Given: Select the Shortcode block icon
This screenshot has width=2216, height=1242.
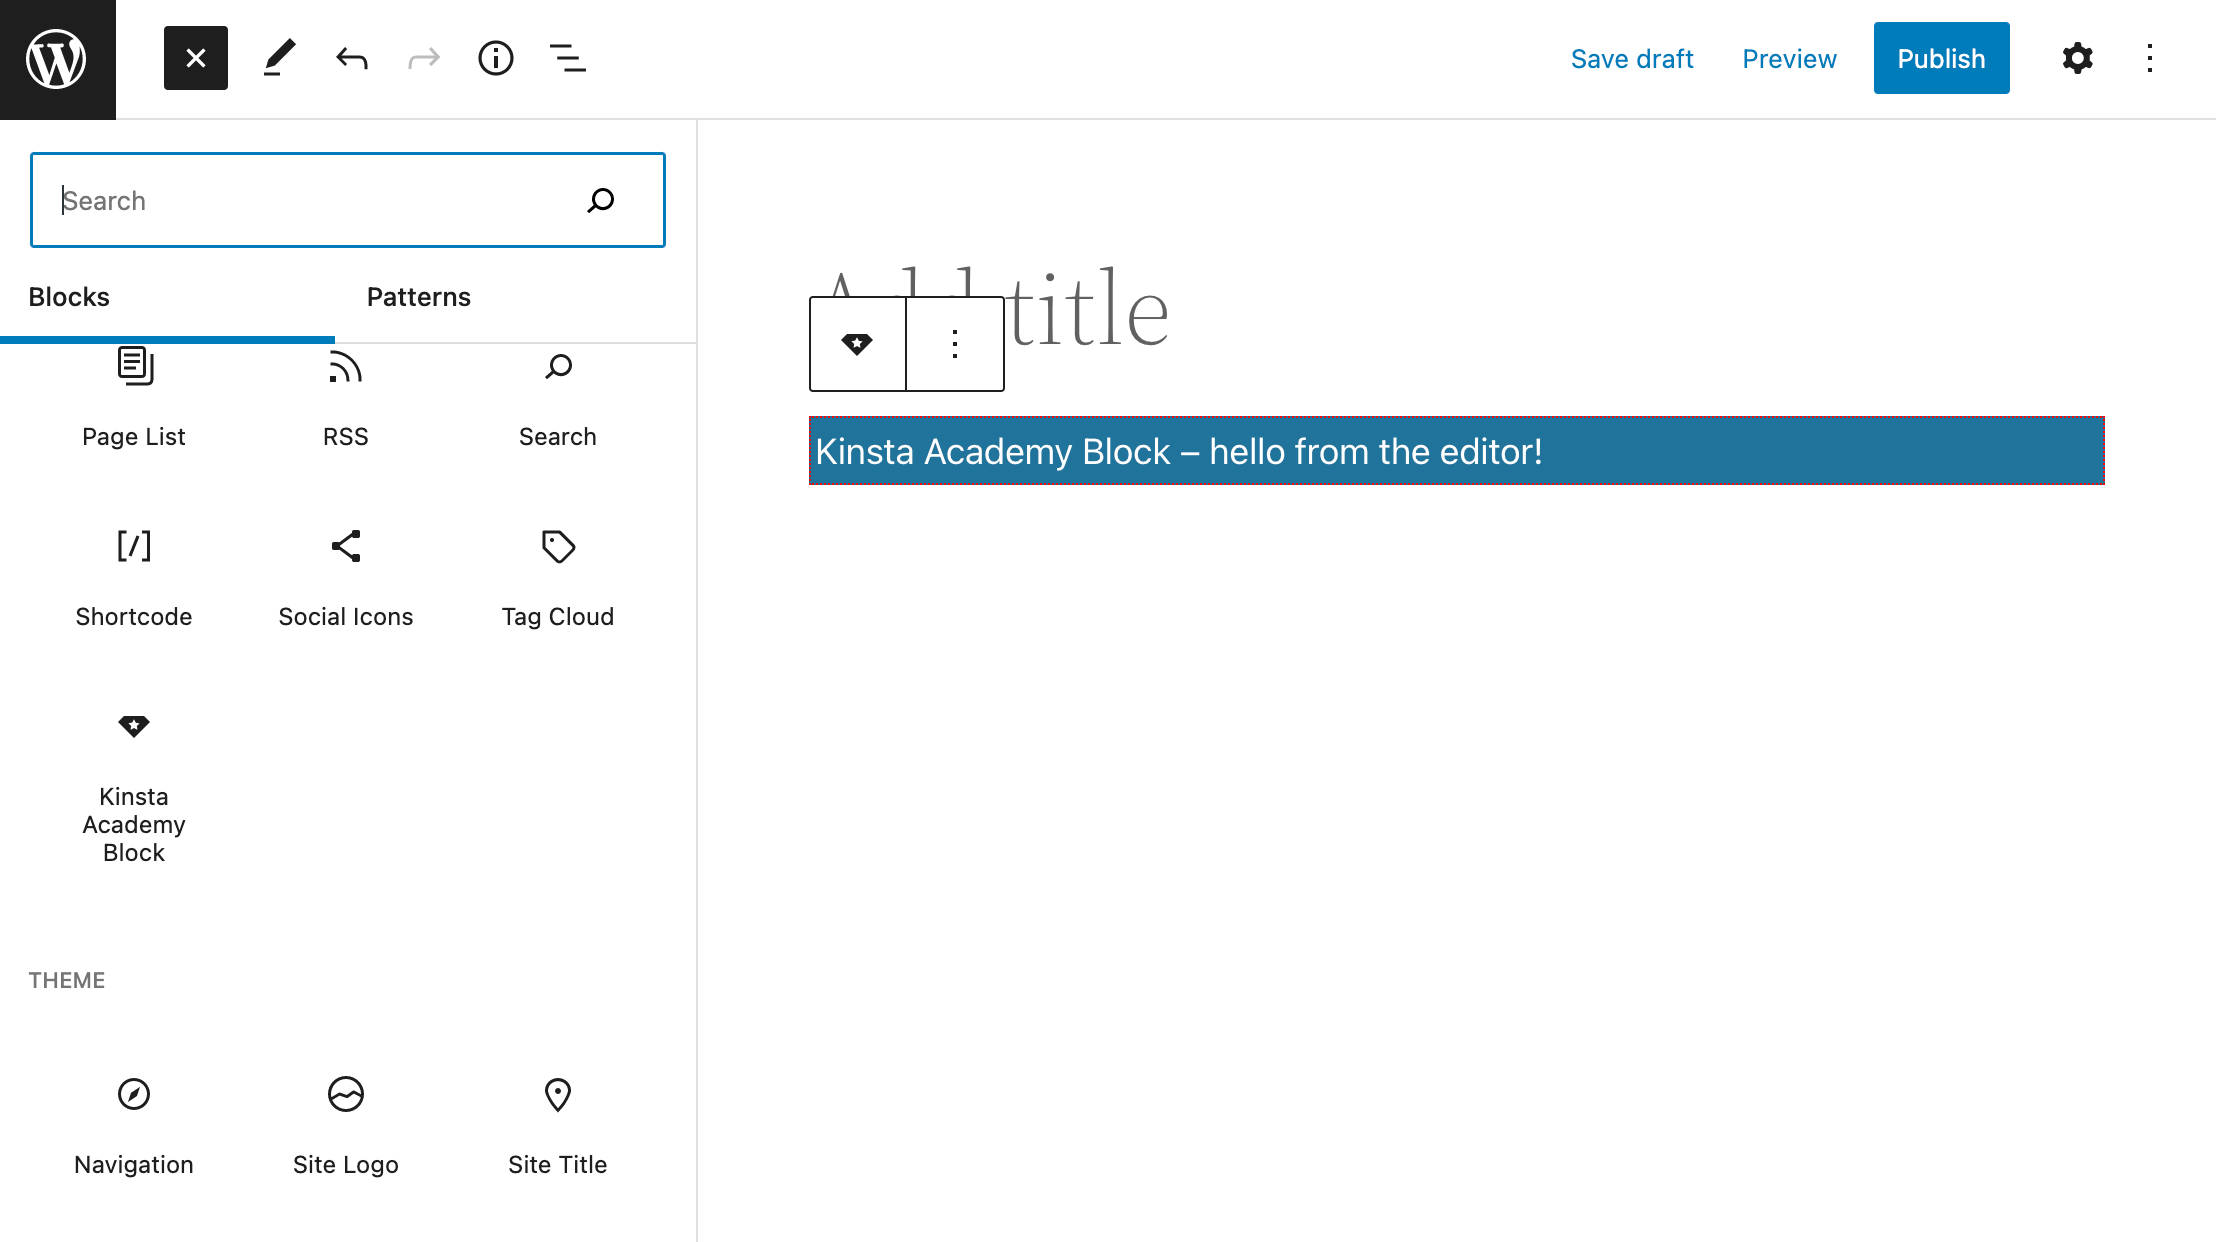Looking at the screenshot, I should [x=132, y=546].
